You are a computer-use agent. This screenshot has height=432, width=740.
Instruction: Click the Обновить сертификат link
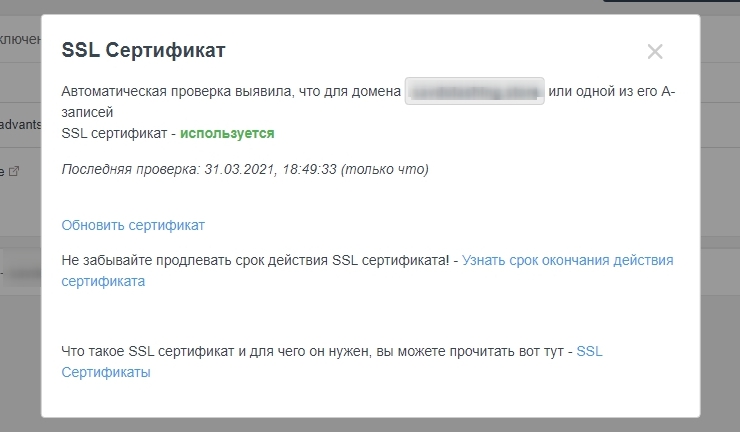pyautogui.click(x=133, y=225)
